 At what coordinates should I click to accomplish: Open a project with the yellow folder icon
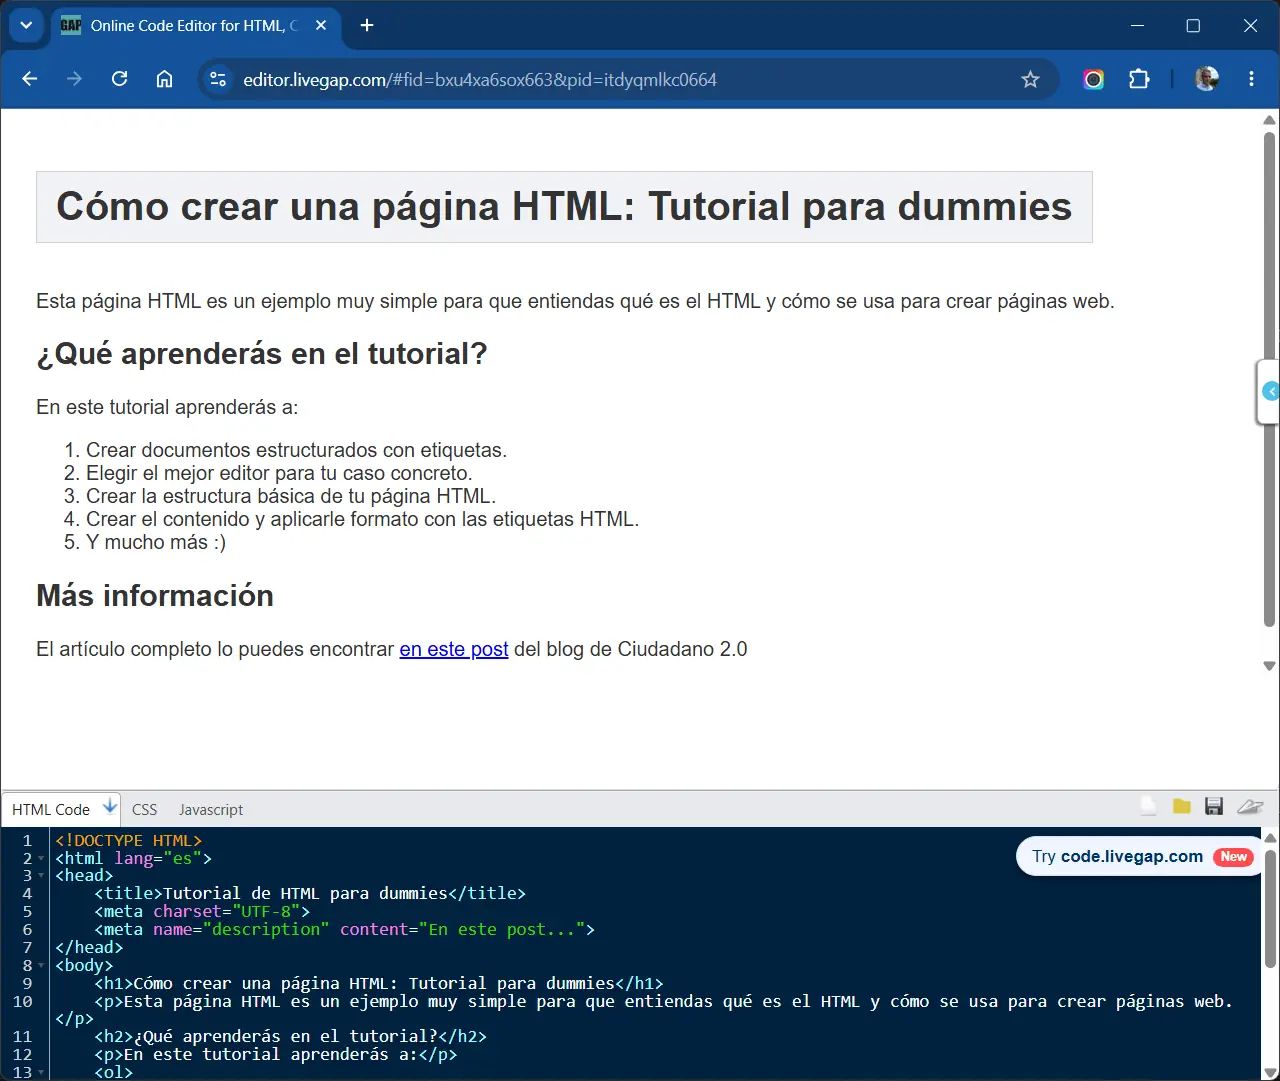click(x=1182, y=806)
